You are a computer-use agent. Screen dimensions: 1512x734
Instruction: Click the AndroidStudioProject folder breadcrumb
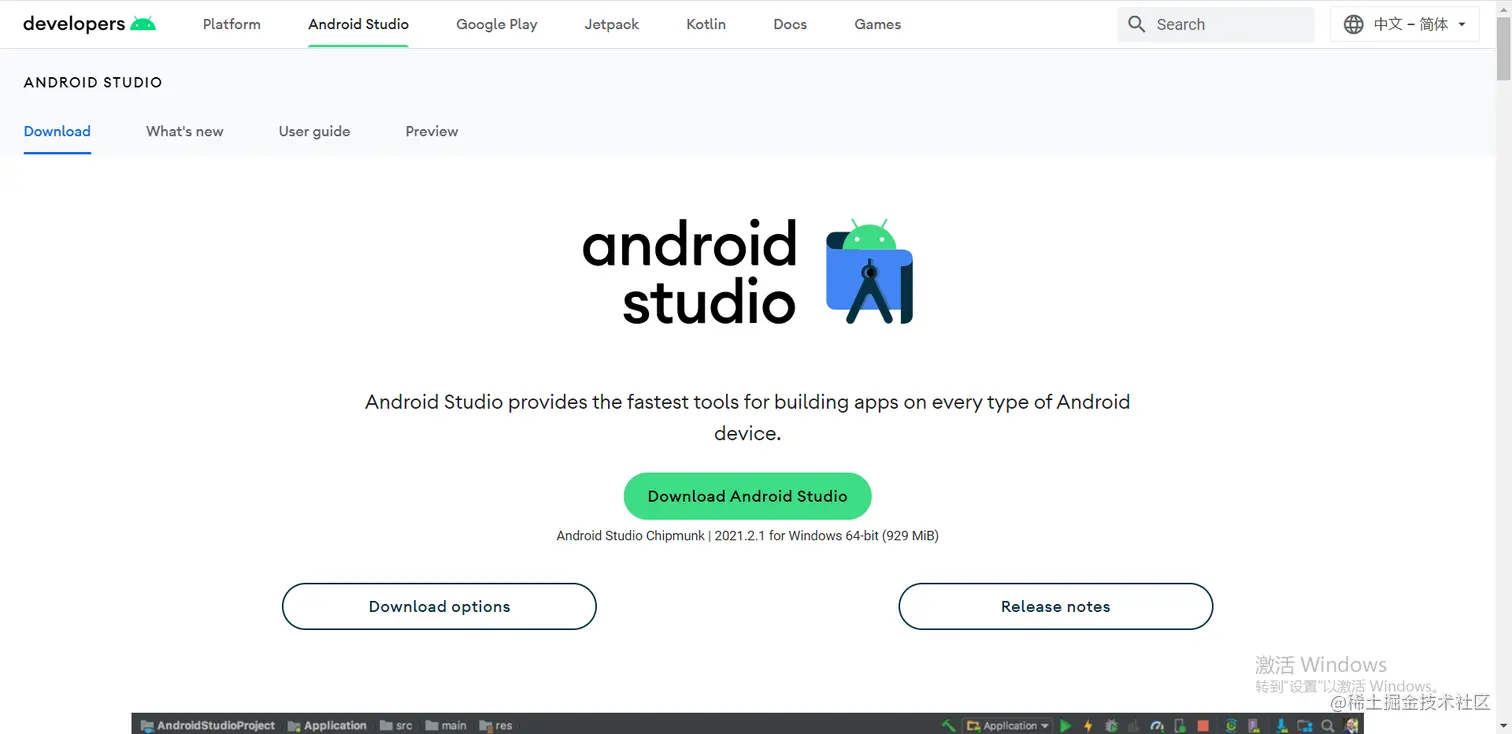pyautogui.click(x=208, y=726)
